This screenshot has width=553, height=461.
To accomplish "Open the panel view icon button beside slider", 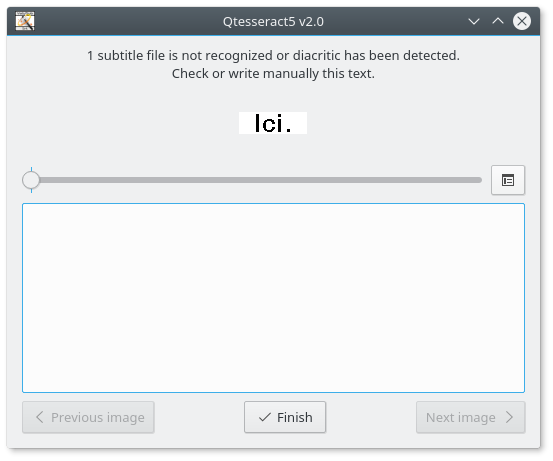I will [508, 180].
